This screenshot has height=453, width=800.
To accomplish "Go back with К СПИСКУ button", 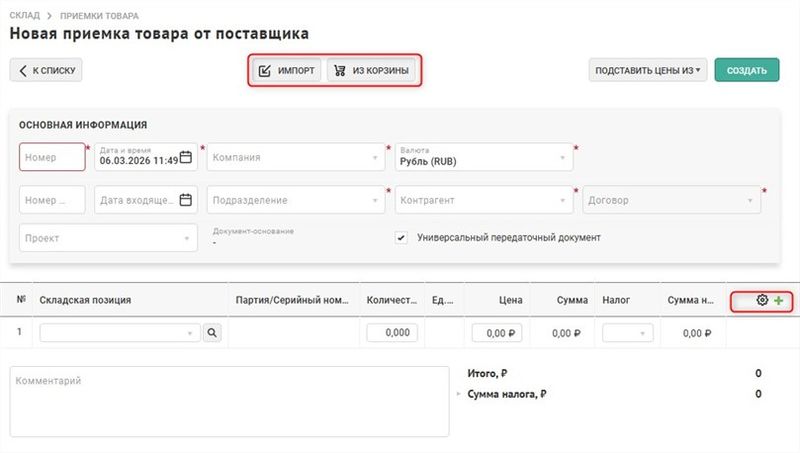I will click(x=46, y=70).
